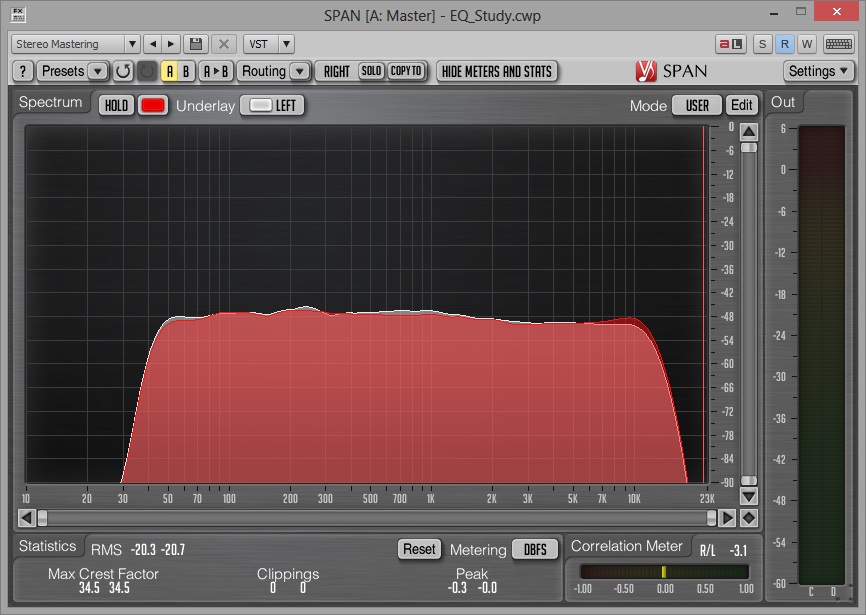Screen dimensions: 866x615
Task: Go to the previous preset arrow
Action: [152, 44]
